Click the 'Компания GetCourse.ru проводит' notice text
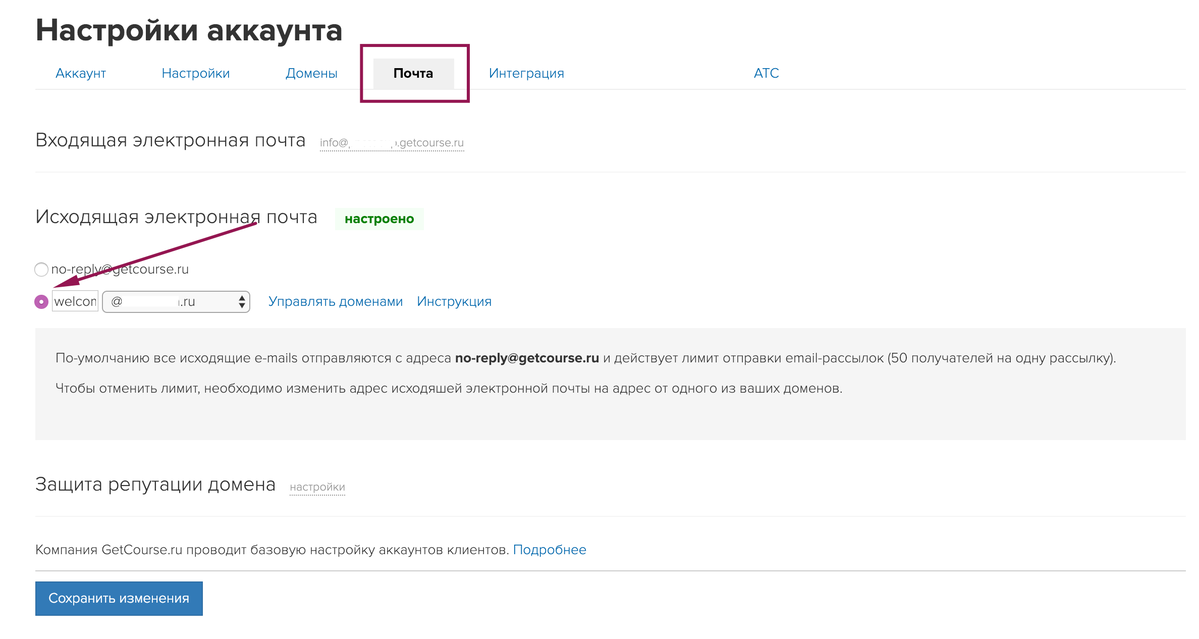This screenshot has width=1199, height=639. click(x=272, y=550)
